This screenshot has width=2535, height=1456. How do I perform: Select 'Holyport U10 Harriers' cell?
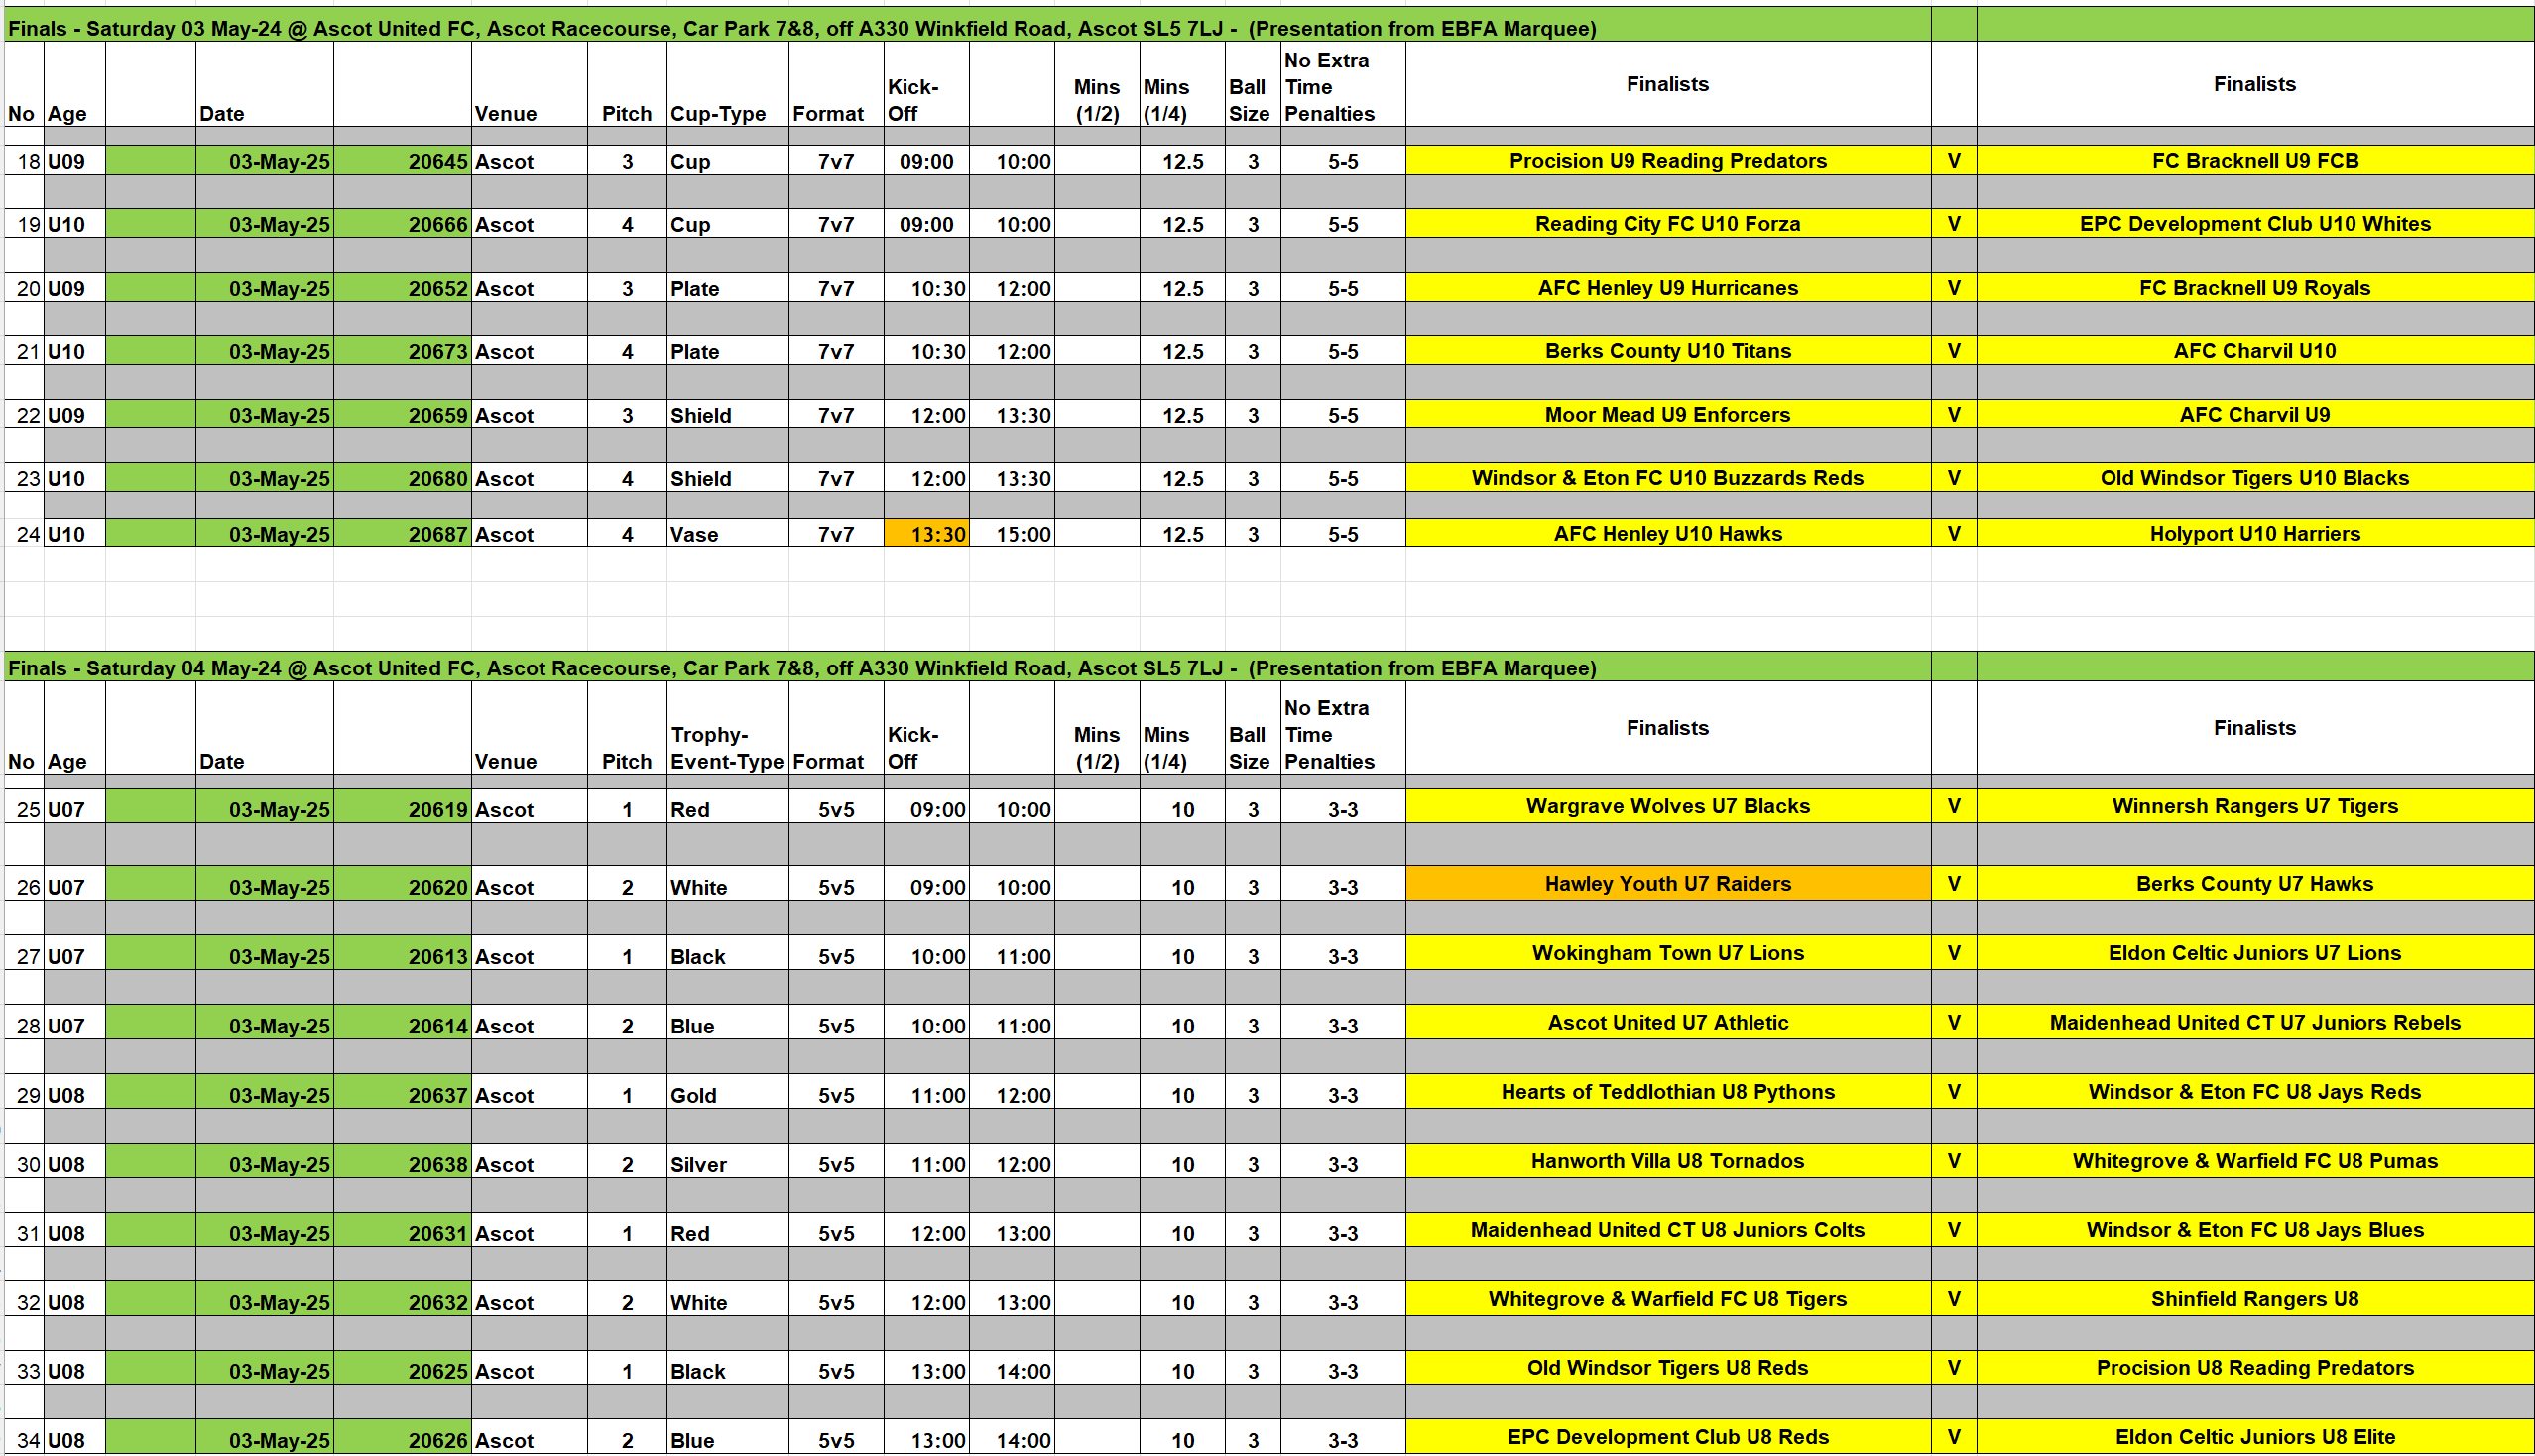(2255, 533)
